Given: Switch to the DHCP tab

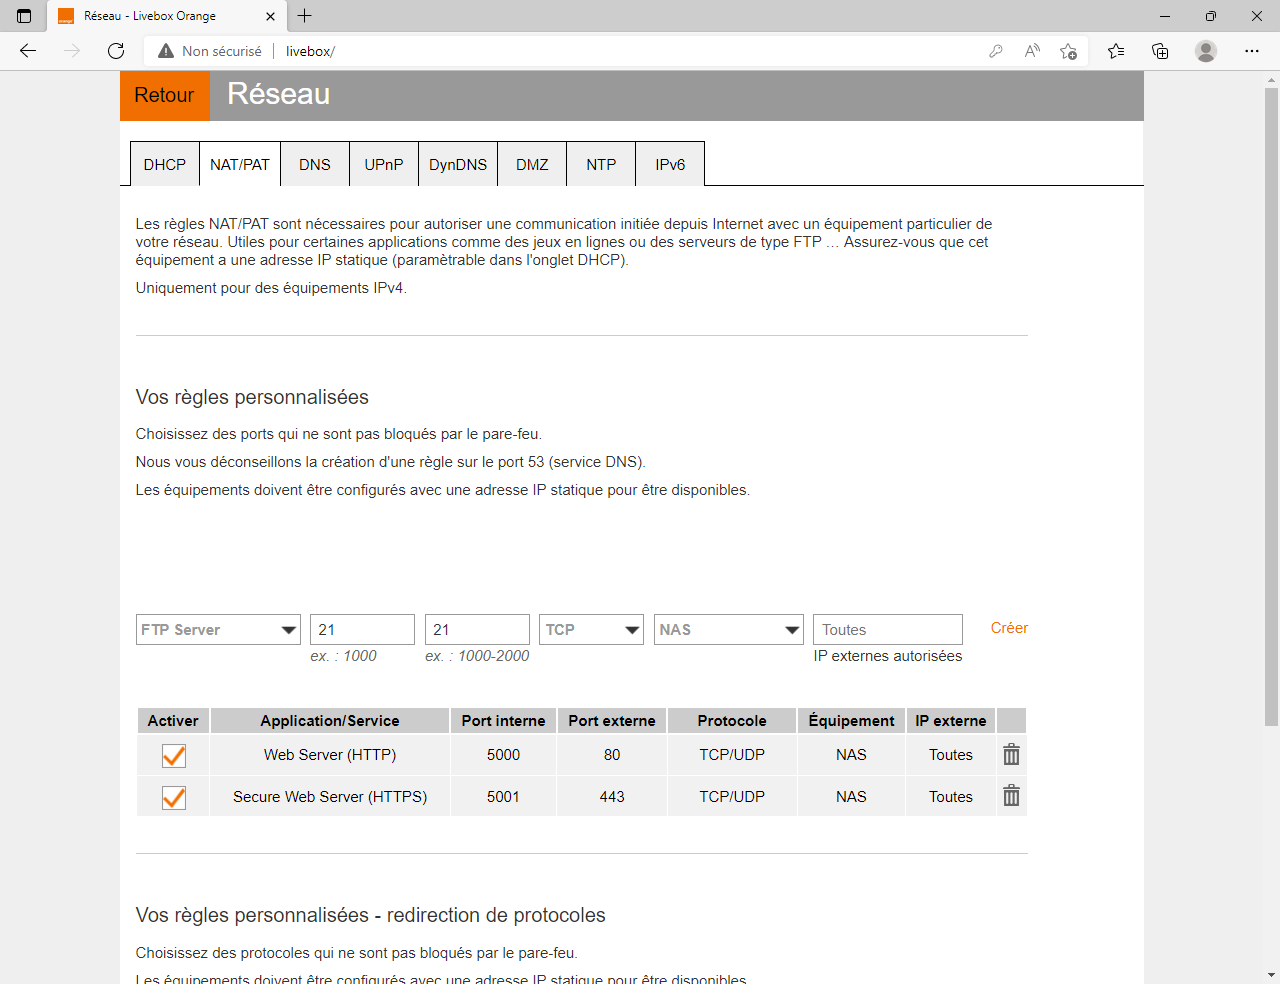Looking at the screenshot, I should point(165,164).
